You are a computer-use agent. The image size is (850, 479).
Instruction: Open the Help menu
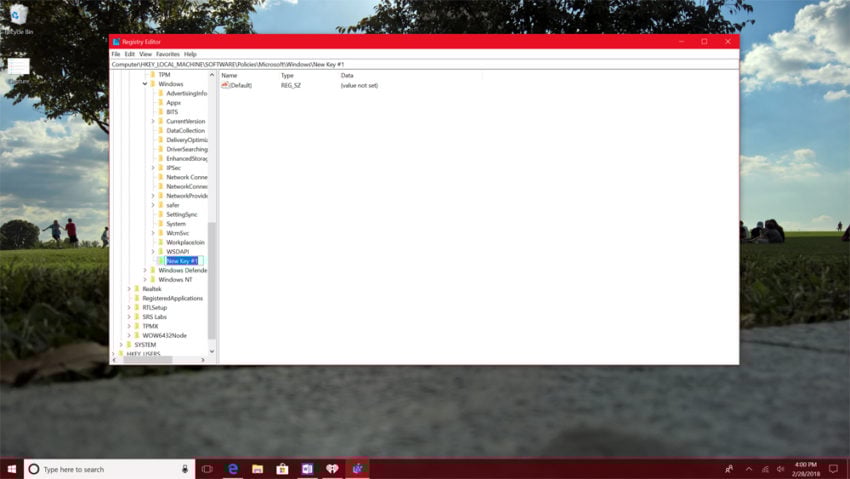coord(190,54)
